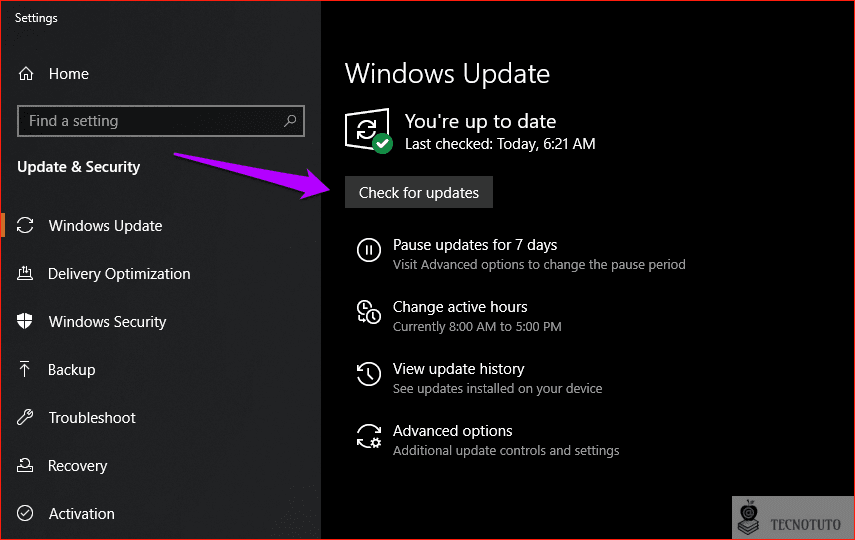Click the search magnifier icon

(290, 121)
